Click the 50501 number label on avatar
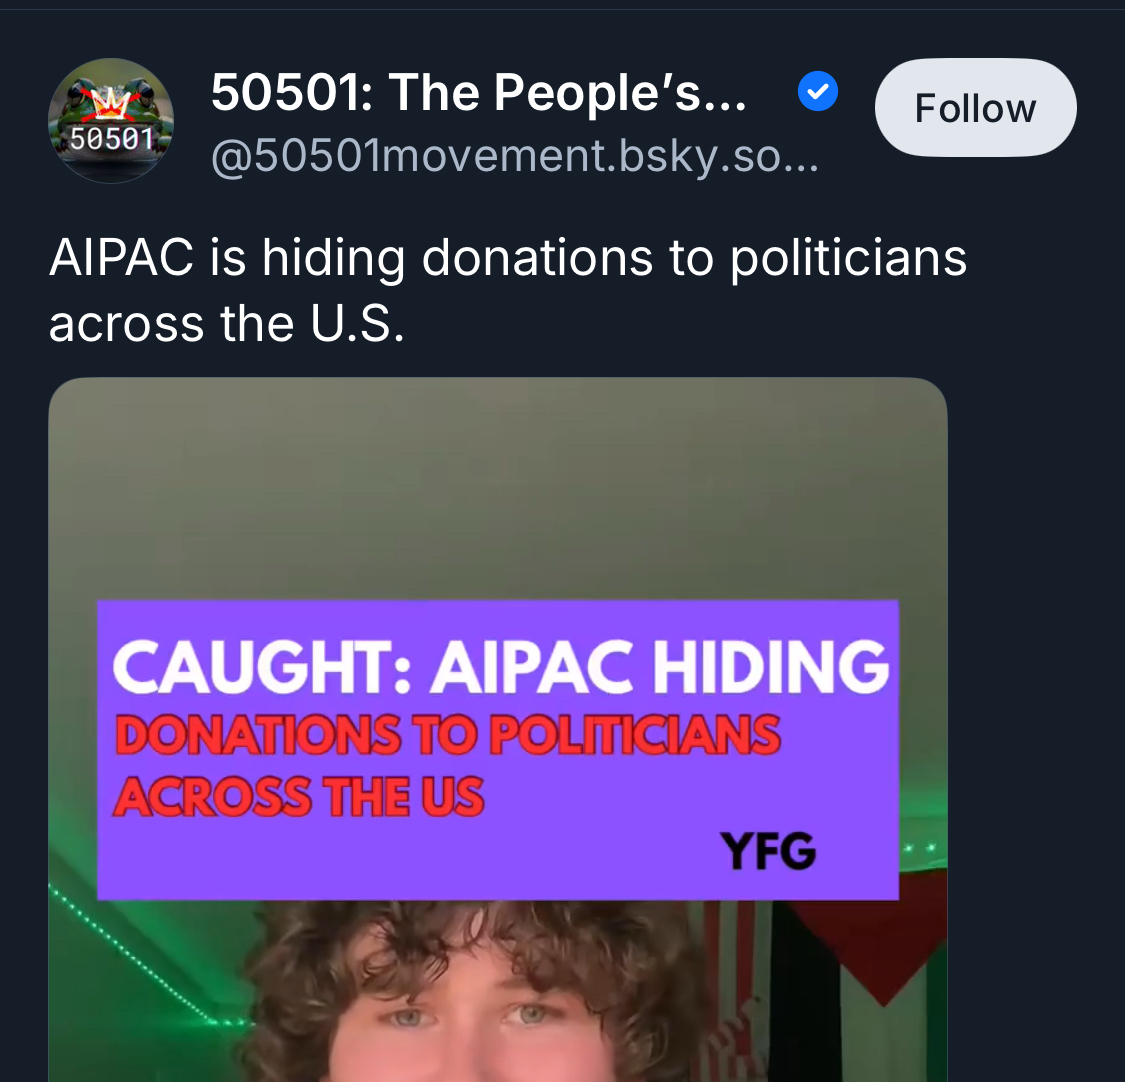The height and width of the screenshot is (1082, 1125). (x=111, y=139)
